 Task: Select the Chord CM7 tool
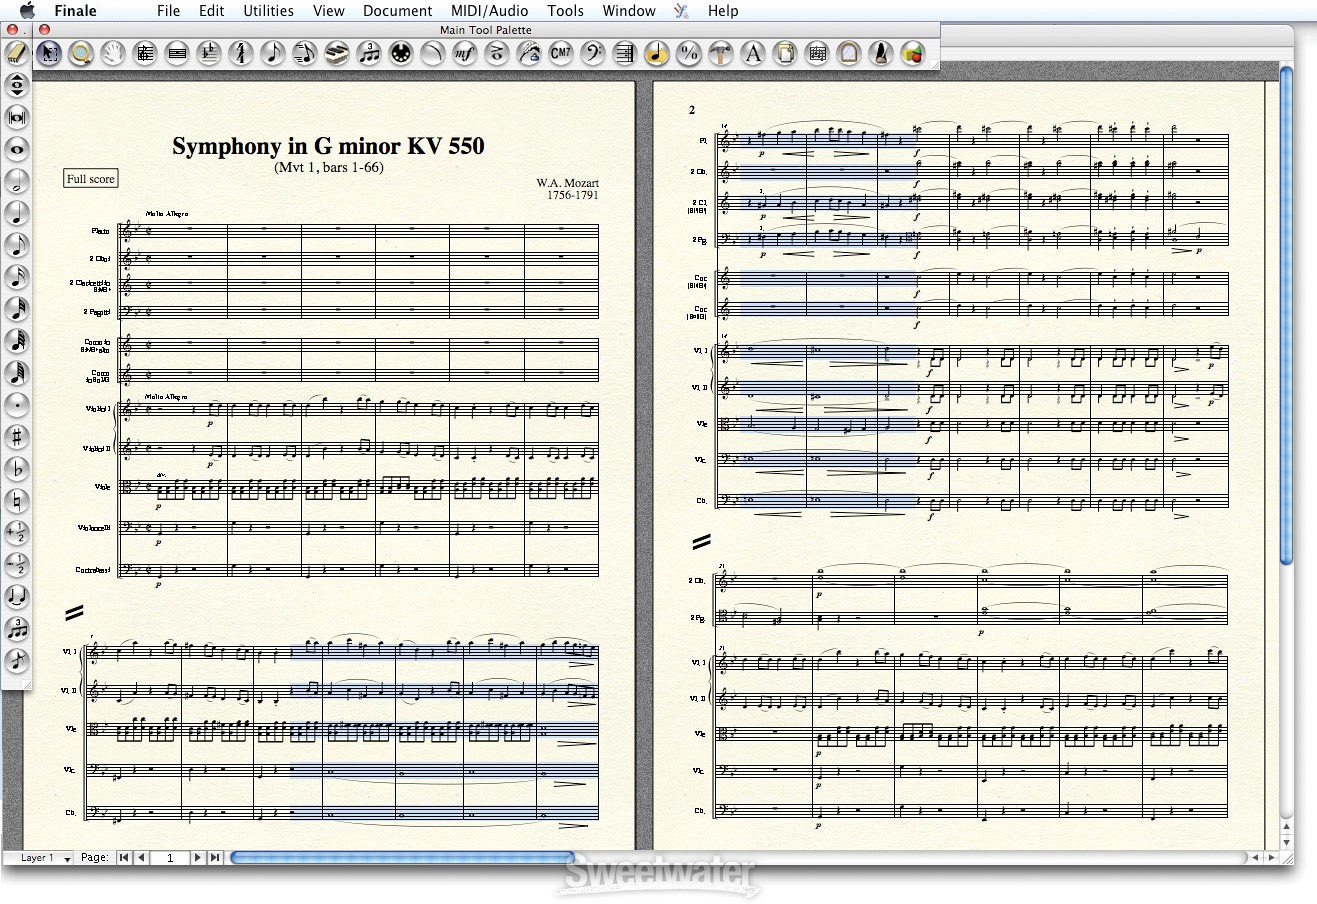coord(561,54)
